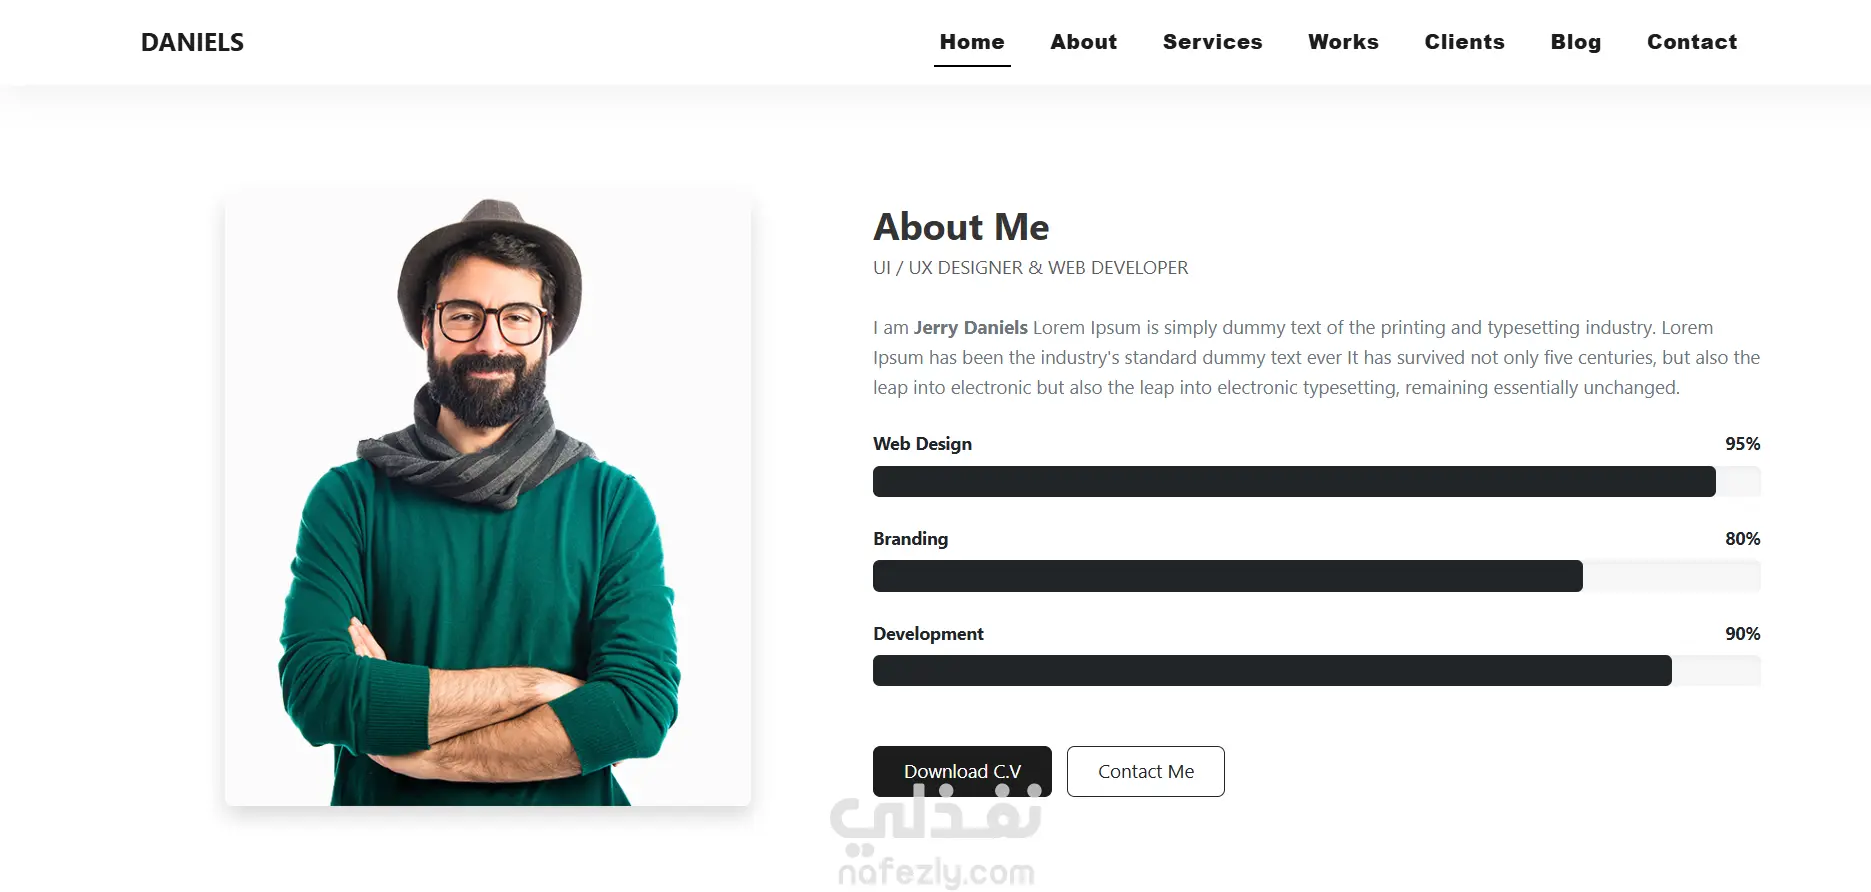This screenshot has width=1871, height=892.
Task: Click the bold Jerry Daniels name text
Action: tap(971, 327)
